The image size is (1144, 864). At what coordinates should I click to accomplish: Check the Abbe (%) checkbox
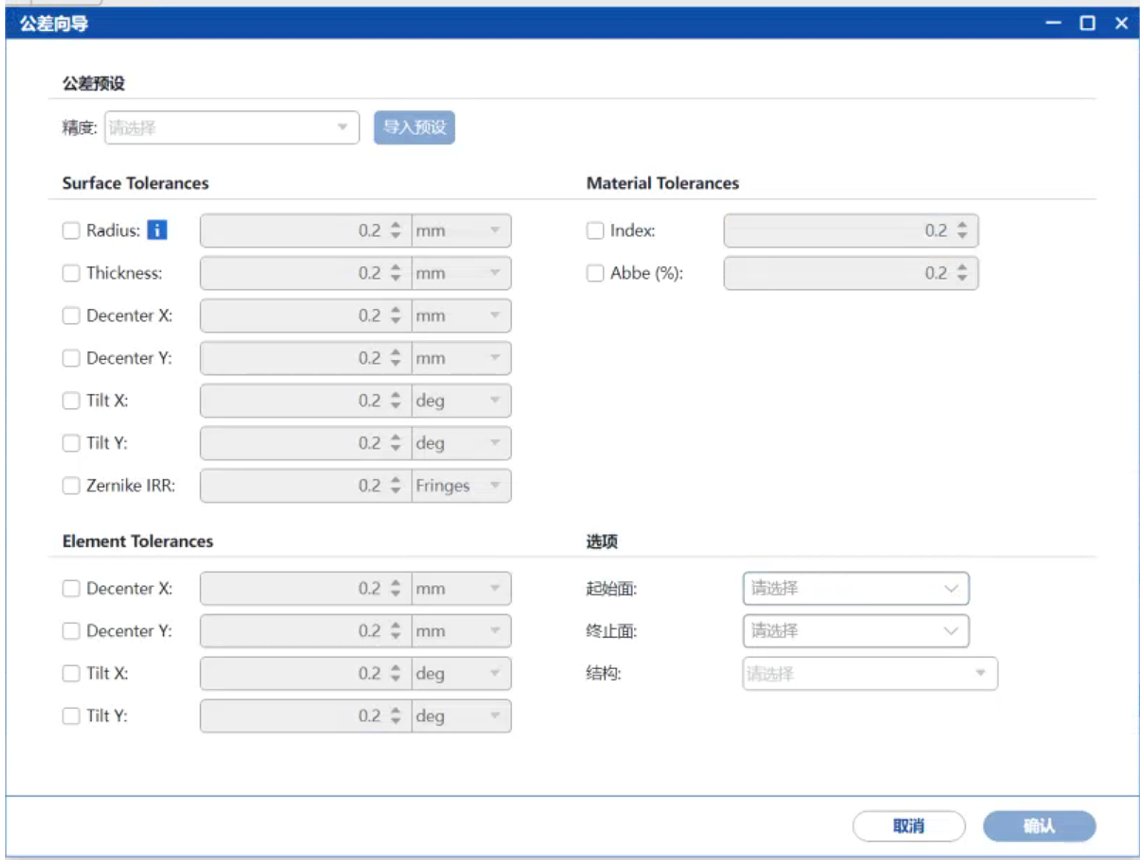595,273
